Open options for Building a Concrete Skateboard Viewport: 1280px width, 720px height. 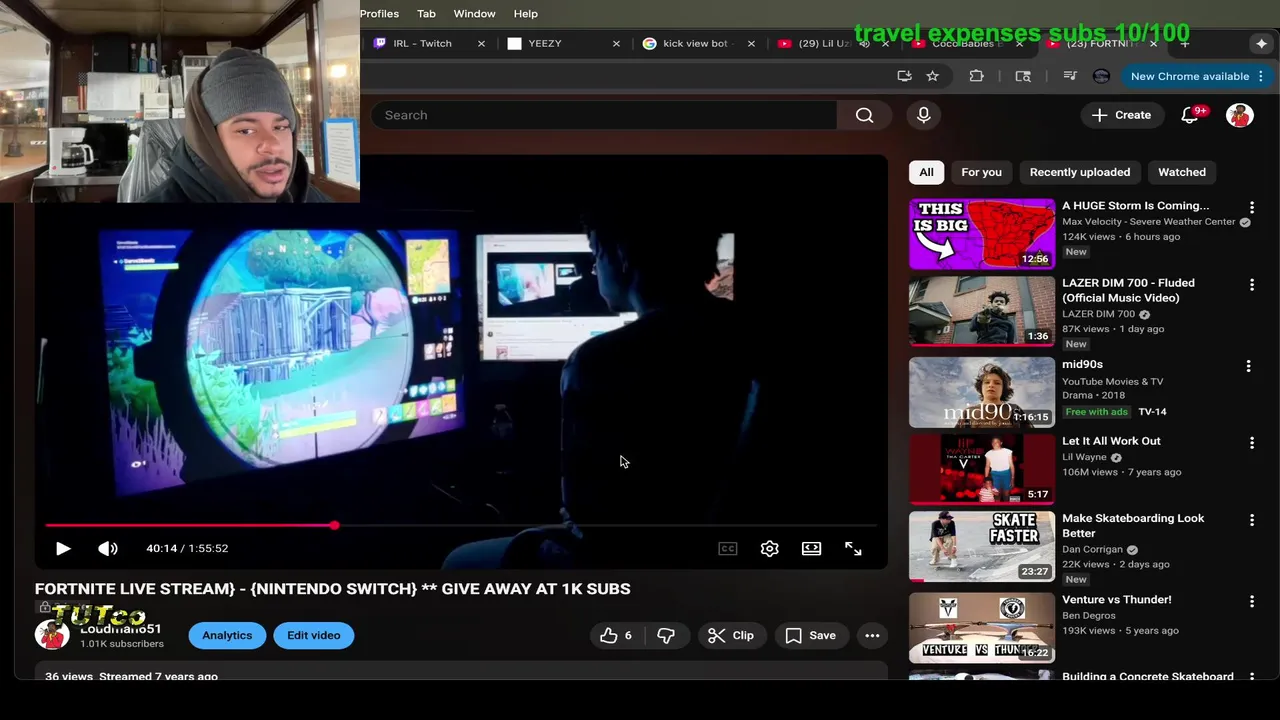click(1251, 677)
